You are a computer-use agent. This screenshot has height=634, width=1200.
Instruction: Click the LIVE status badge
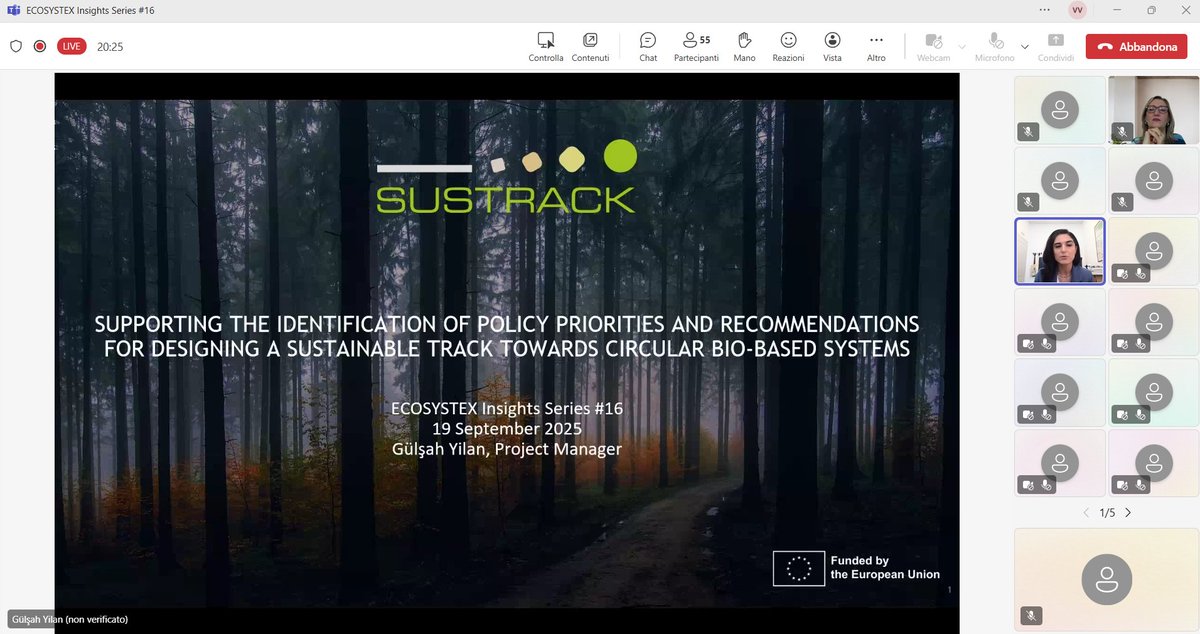click(71, 46)
